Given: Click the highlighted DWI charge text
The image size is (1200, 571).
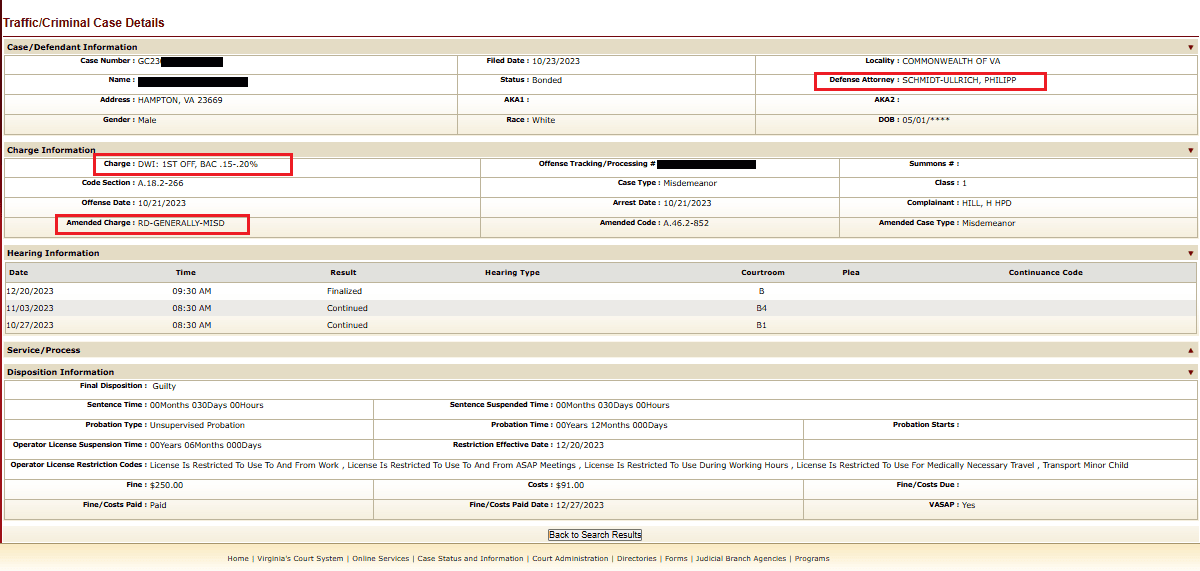Looking at the screenshot, I should pos(197,164).
